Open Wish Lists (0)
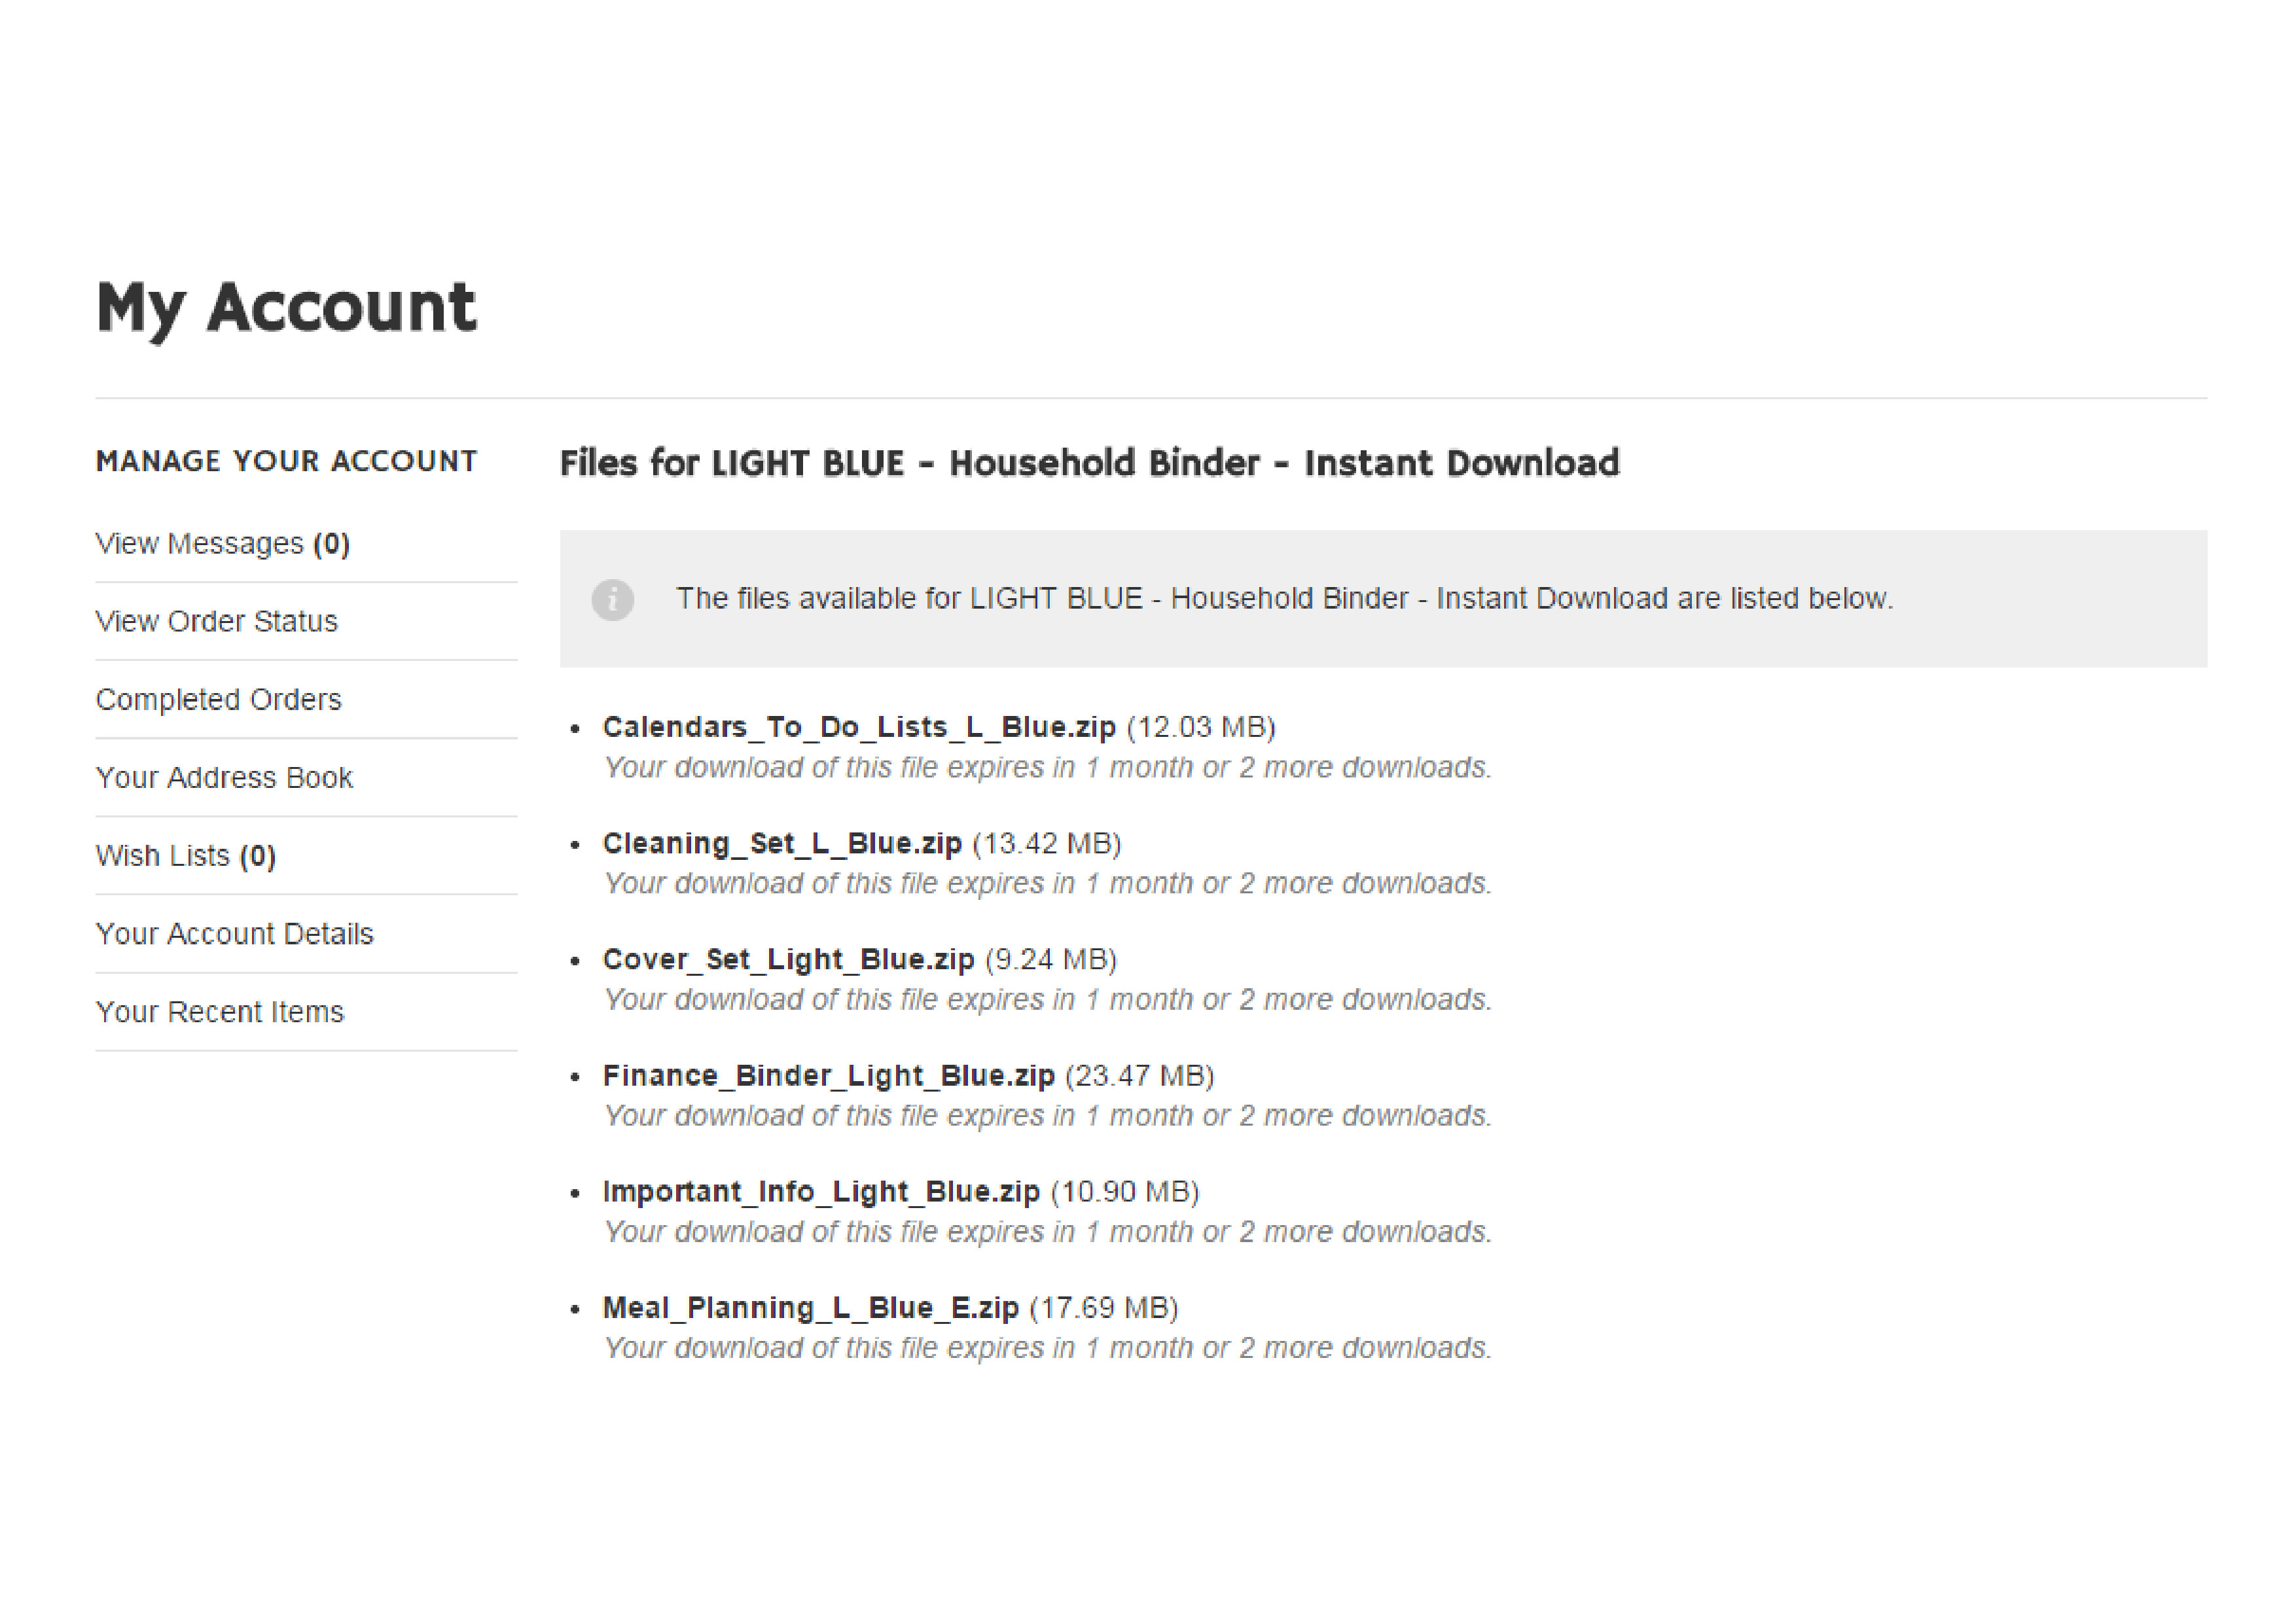This screenshot has width=2296, height=1623. pos(185,855)
